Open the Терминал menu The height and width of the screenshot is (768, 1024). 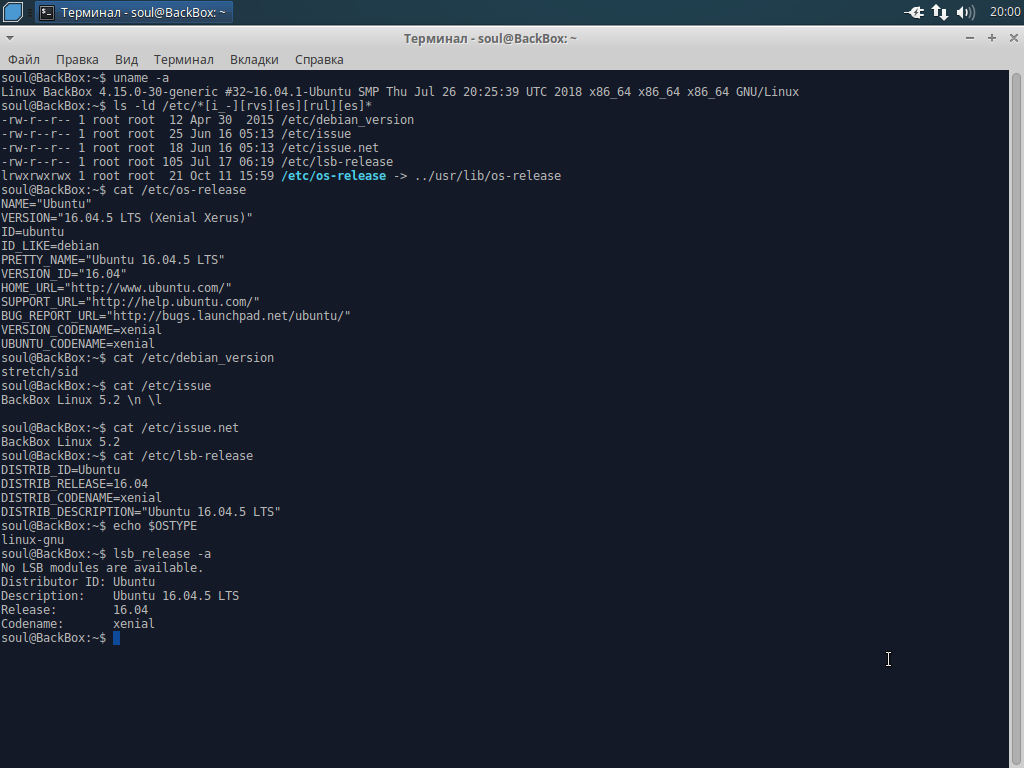184,59
